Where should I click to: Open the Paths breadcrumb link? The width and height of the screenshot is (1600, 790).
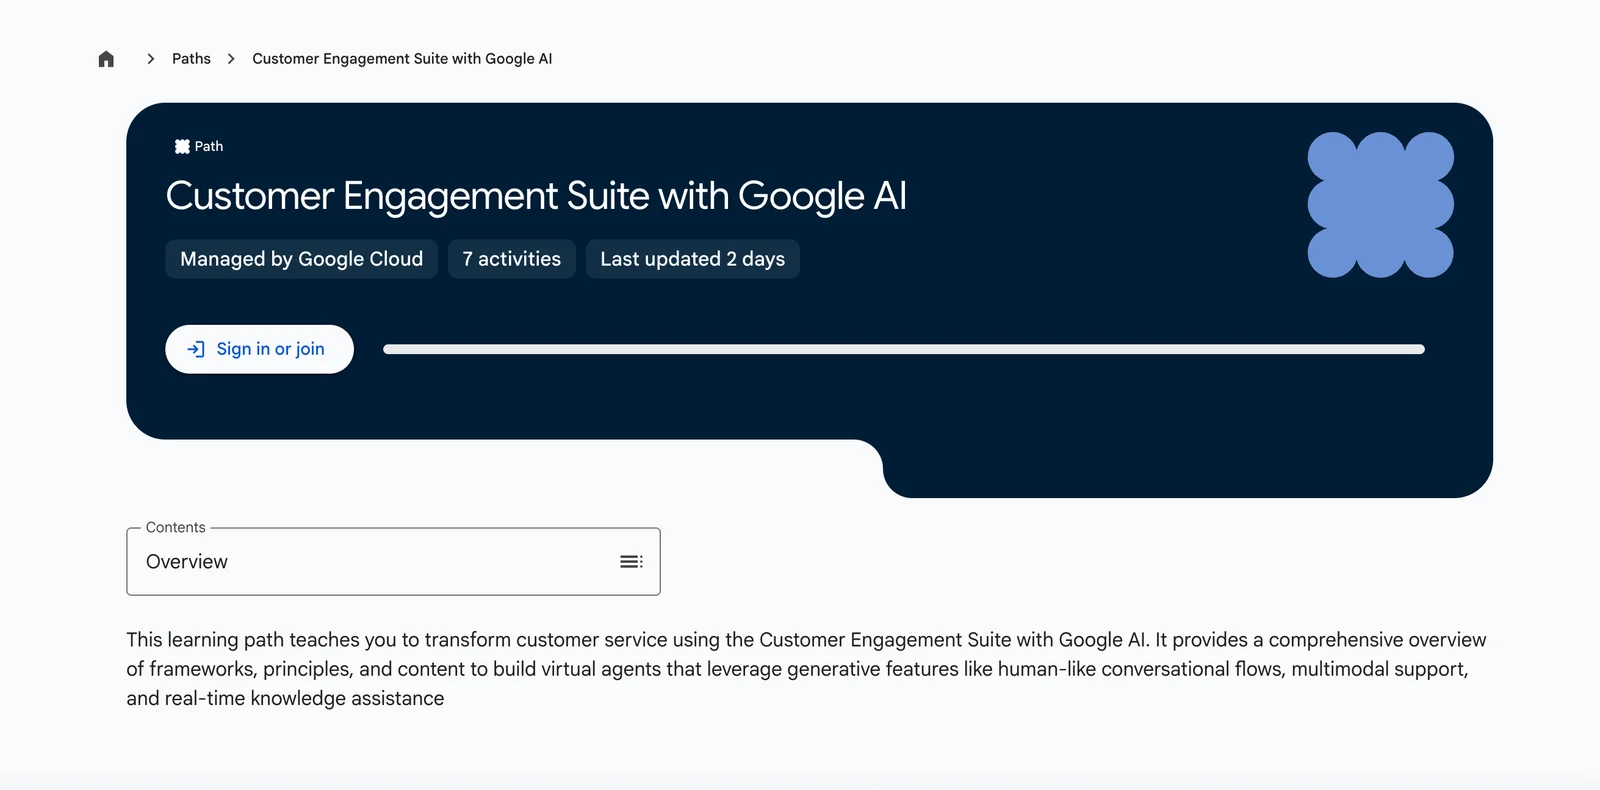191,59
